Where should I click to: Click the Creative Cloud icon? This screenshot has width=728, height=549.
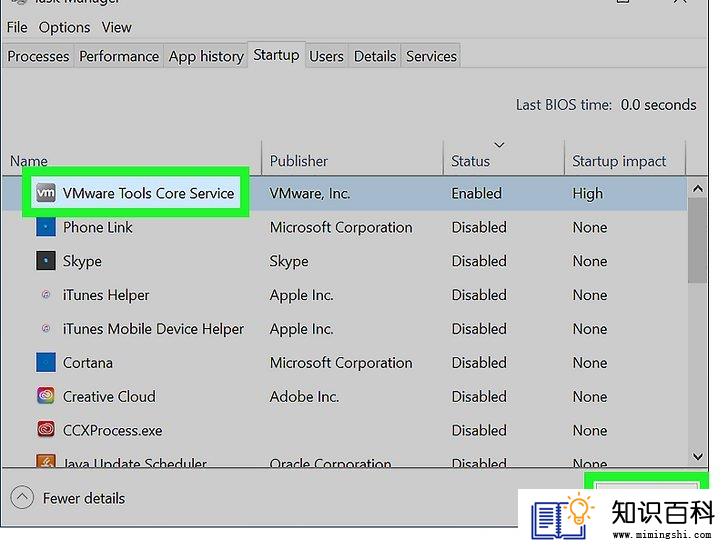click(46, 396)
